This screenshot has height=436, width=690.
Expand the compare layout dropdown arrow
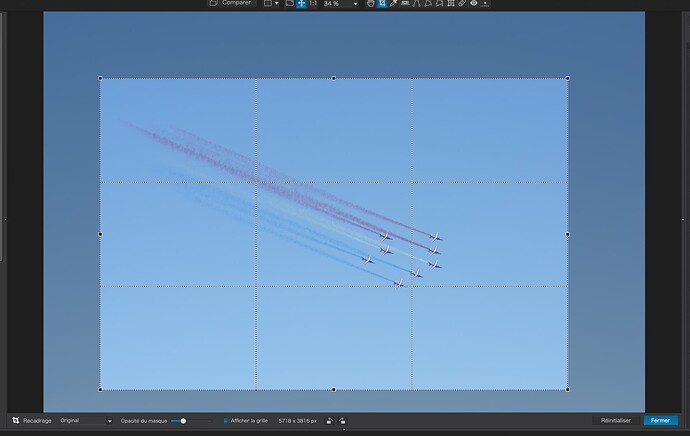pyautogui.click(x=277, y=4)
